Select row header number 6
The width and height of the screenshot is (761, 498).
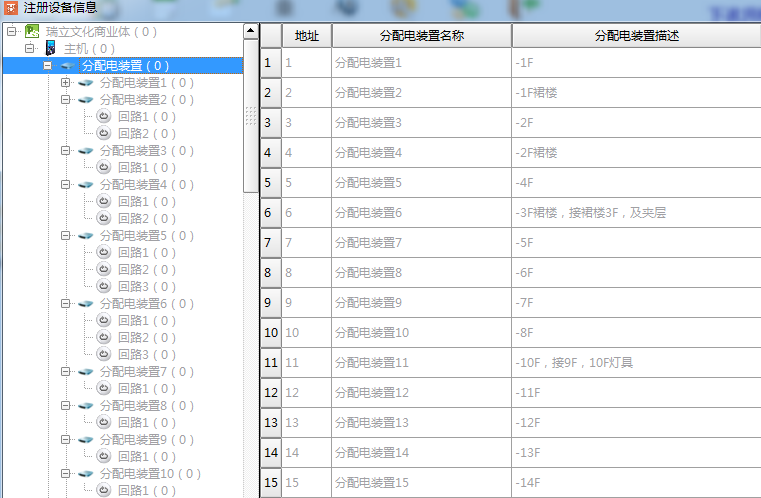[269, 213]
